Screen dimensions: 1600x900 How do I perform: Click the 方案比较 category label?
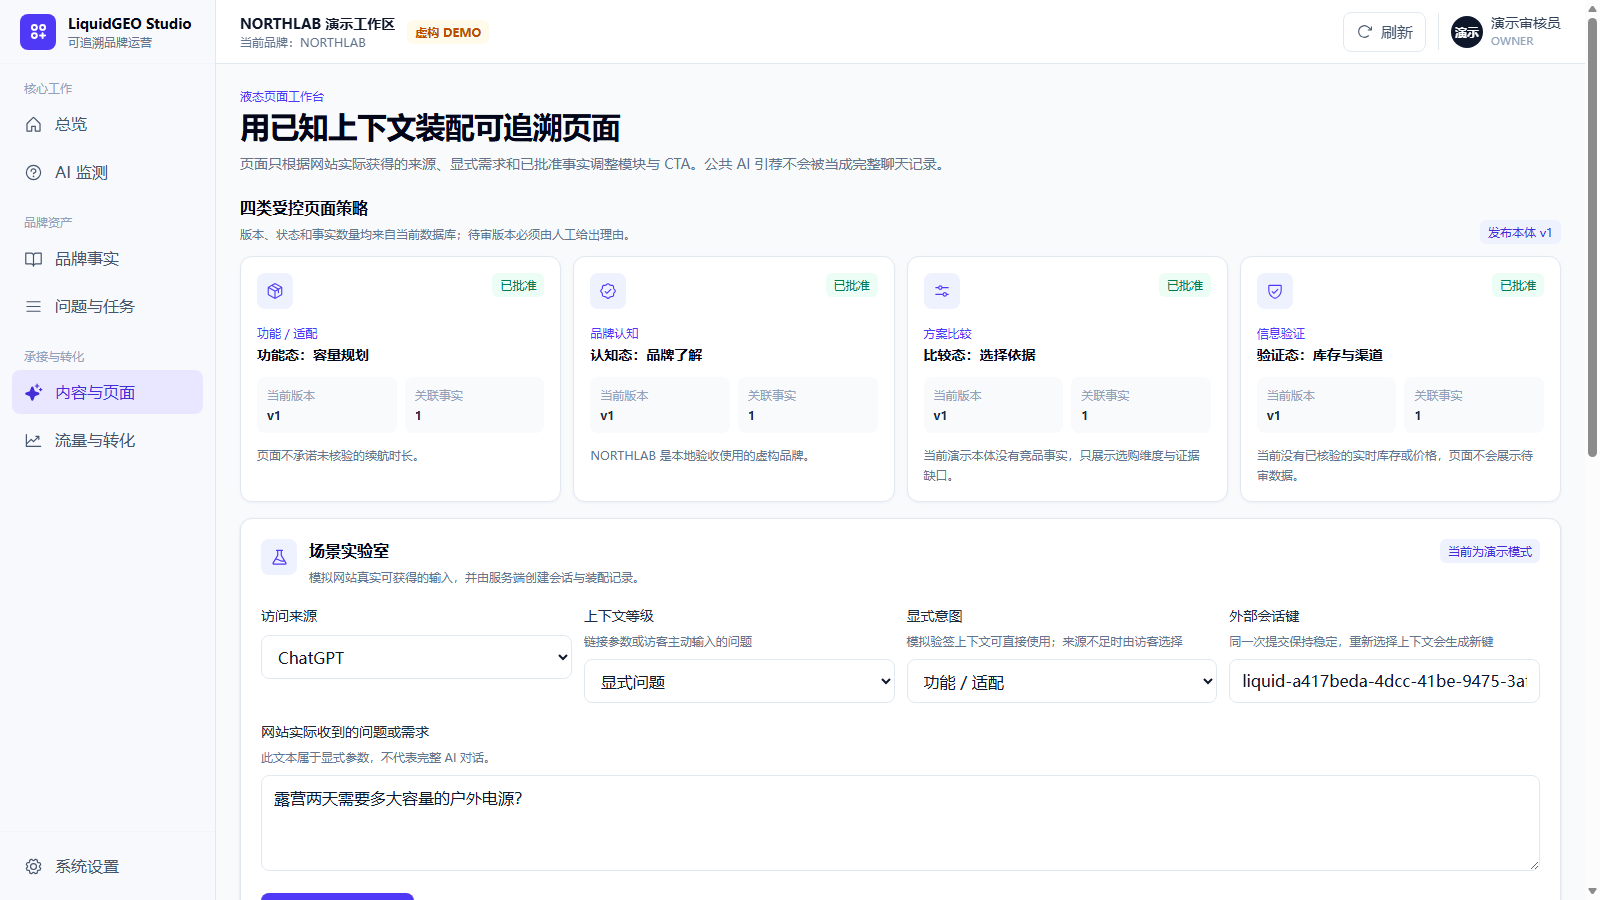click(947, 334)
